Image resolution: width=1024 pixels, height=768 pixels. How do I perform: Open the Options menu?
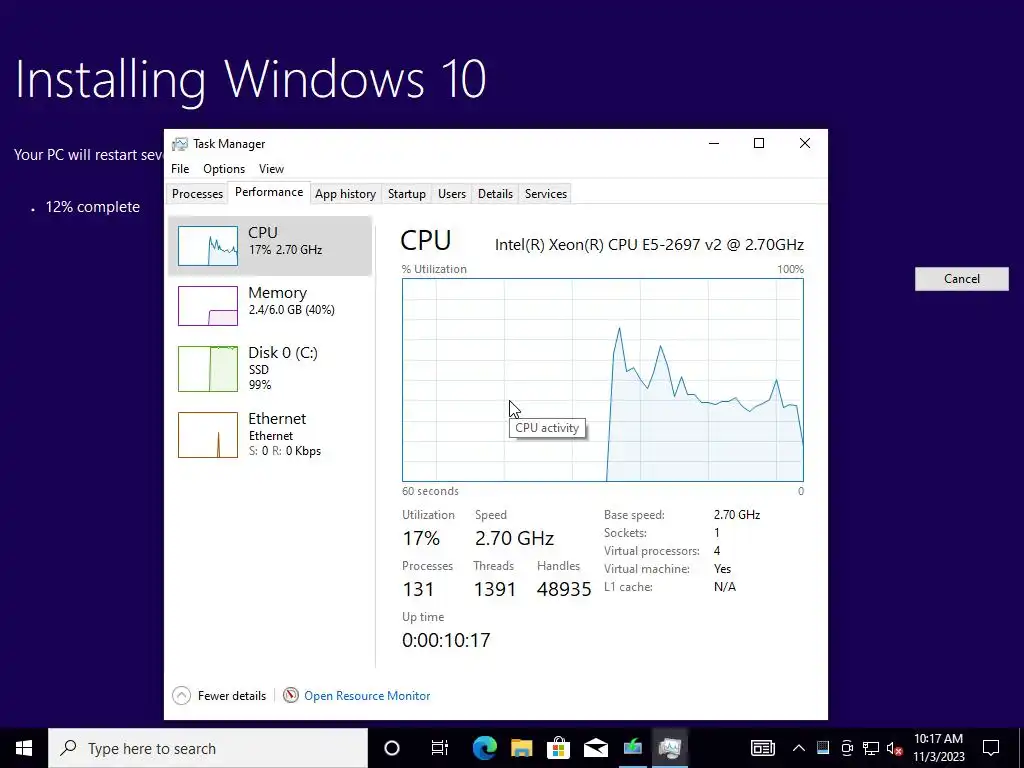click(224, 168)
